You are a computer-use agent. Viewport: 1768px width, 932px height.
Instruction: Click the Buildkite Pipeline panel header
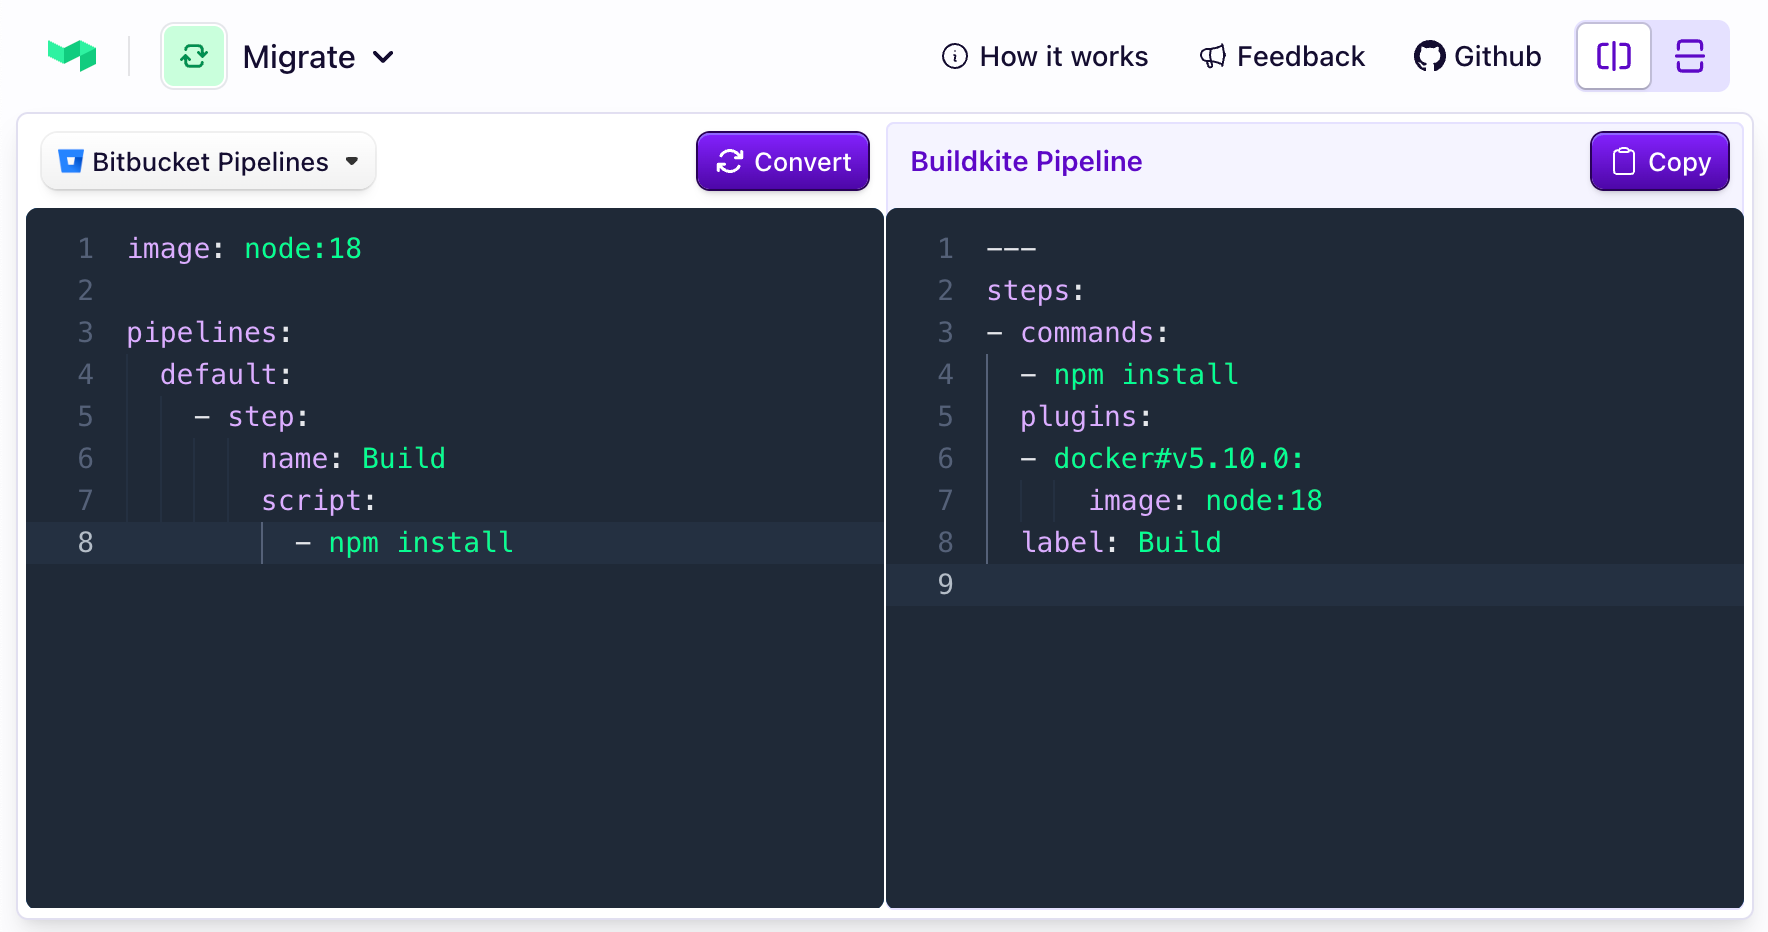tap(1026, 161)
